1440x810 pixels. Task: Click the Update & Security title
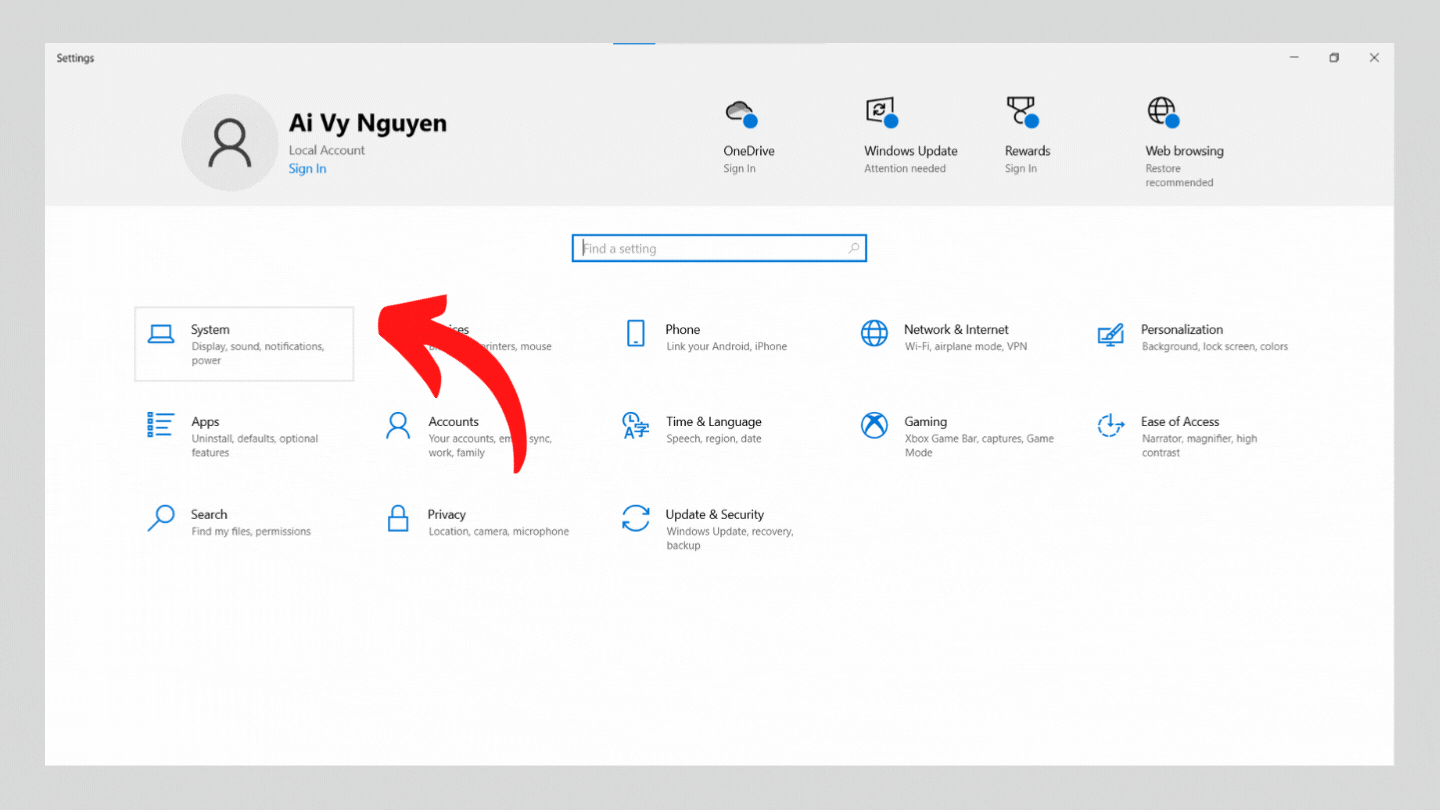coord(715,515)
